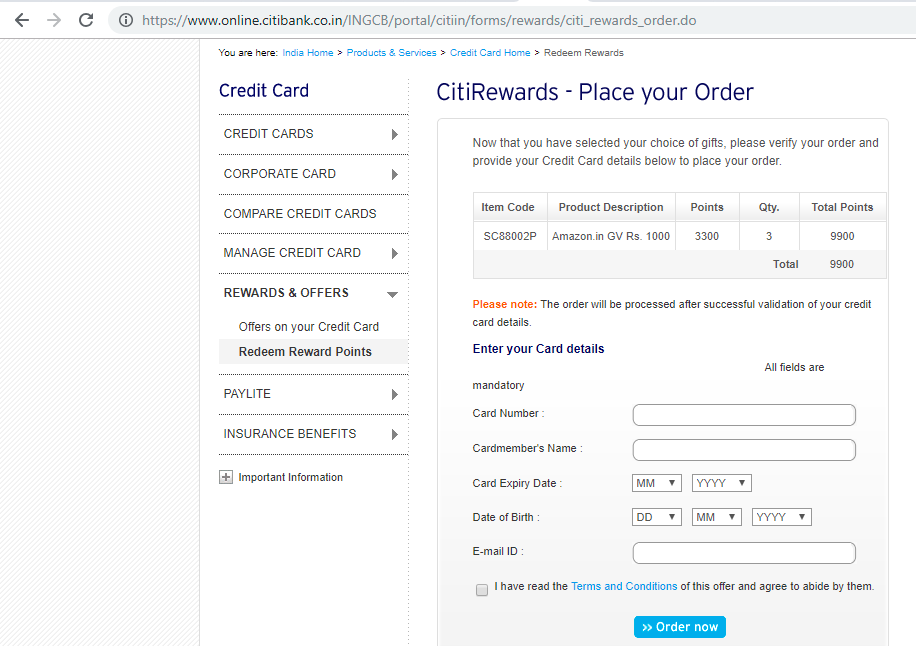Click the Product Description column header
Screen dimensions: 916x646
pyautogui.click(x=611, y=207)
